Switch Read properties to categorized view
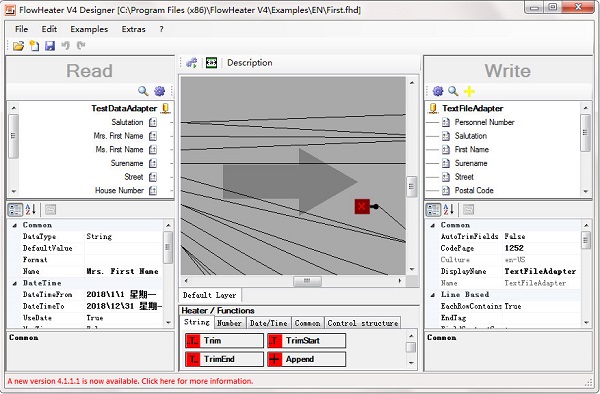Screen dimensions: 600x394 click(x=15, y=210)
